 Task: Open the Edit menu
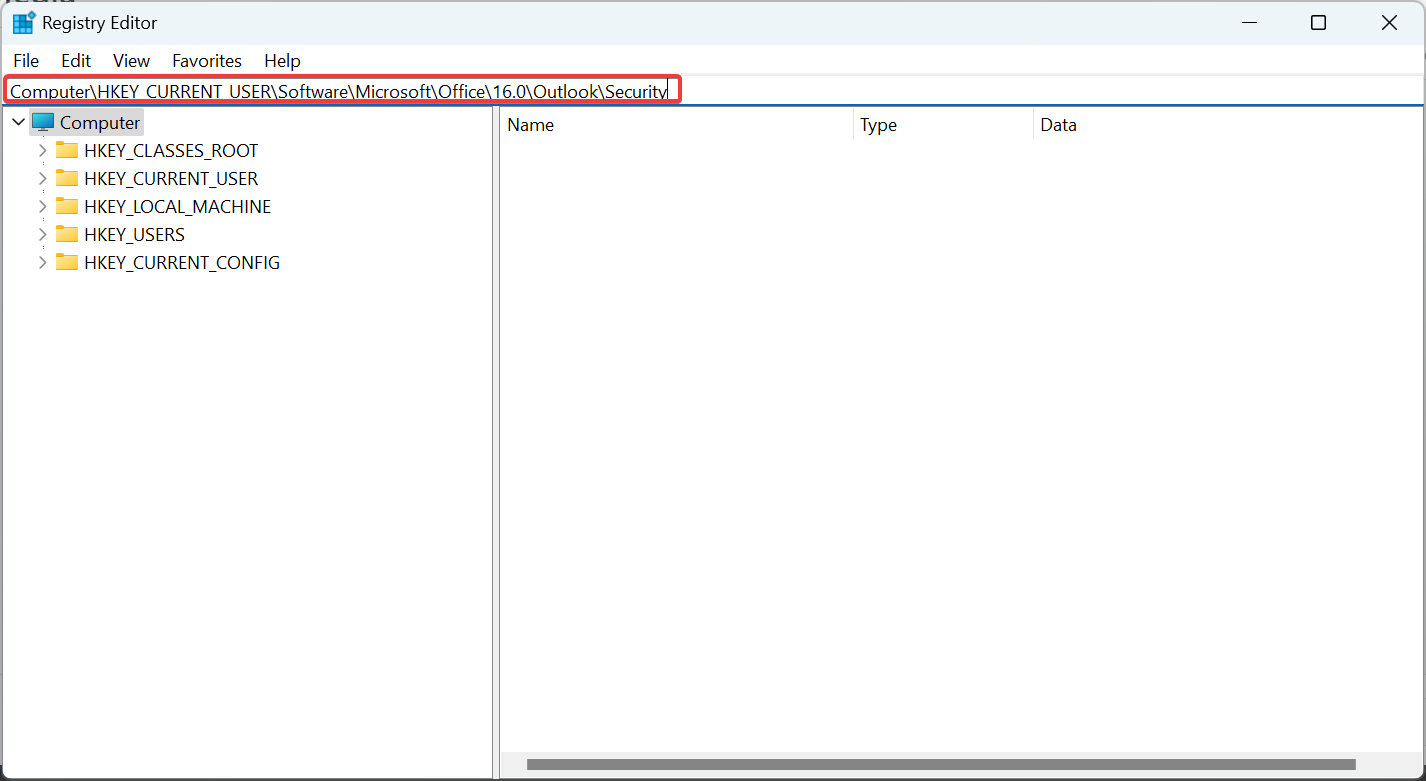(76, 61)
